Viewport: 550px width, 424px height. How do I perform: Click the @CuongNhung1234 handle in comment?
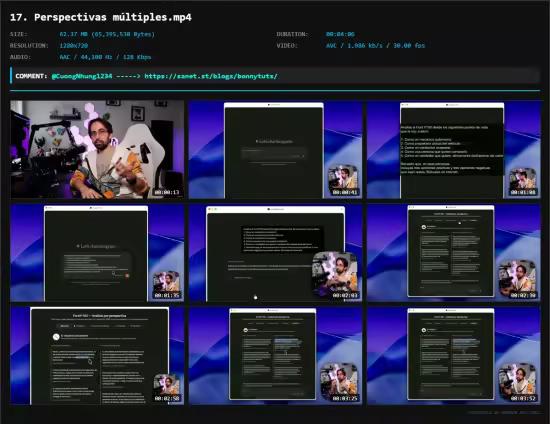pos(82,76)
